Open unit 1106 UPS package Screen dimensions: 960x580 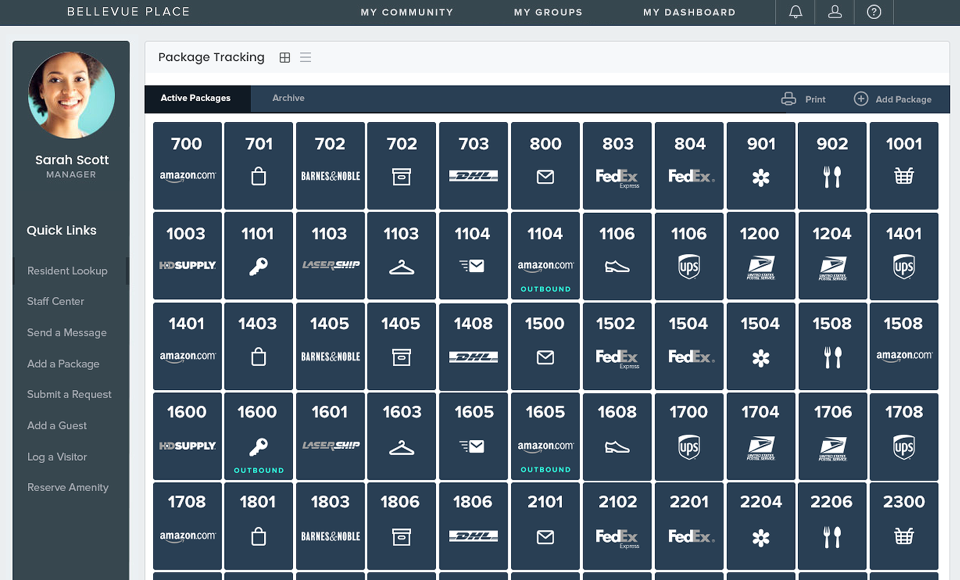click(x=689, y=255)
